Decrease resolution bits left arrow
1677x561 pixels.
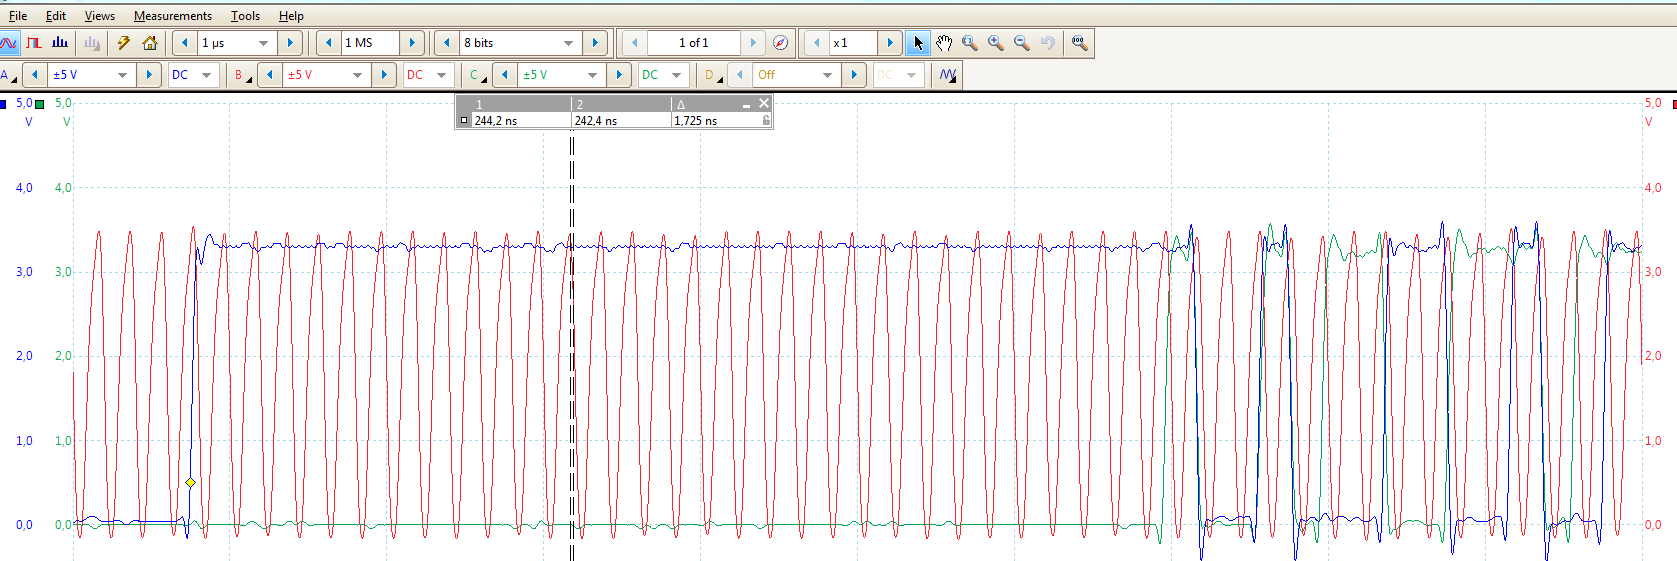446,43
